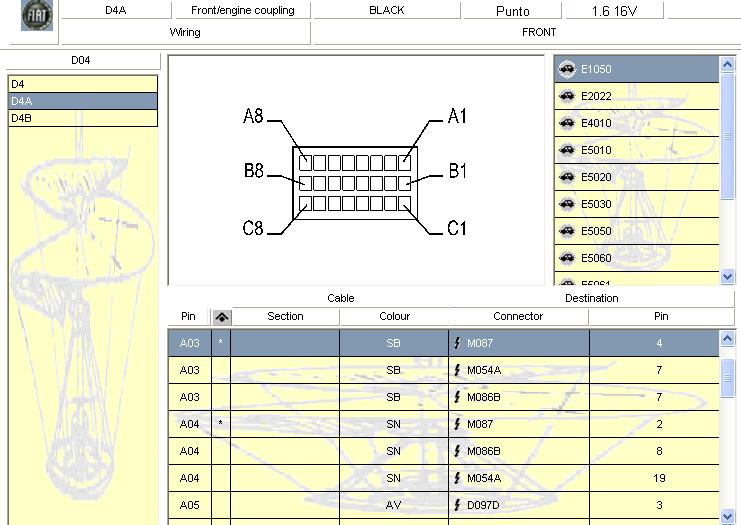
Task: Select connector M087 in A04 row
Action: pos(519,424)
